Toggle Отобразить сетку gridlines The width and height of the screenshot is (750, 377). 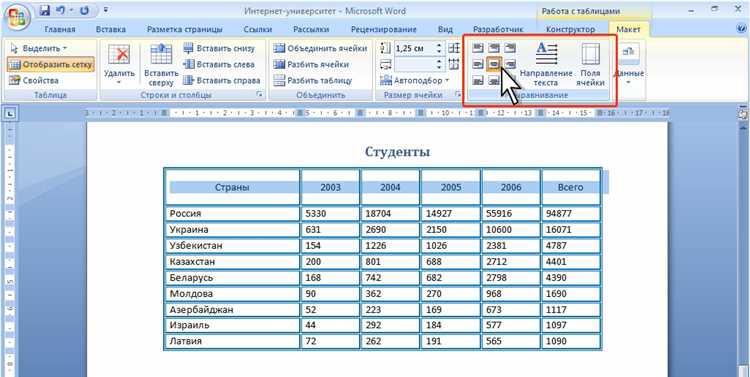click(x=50, y=64)
